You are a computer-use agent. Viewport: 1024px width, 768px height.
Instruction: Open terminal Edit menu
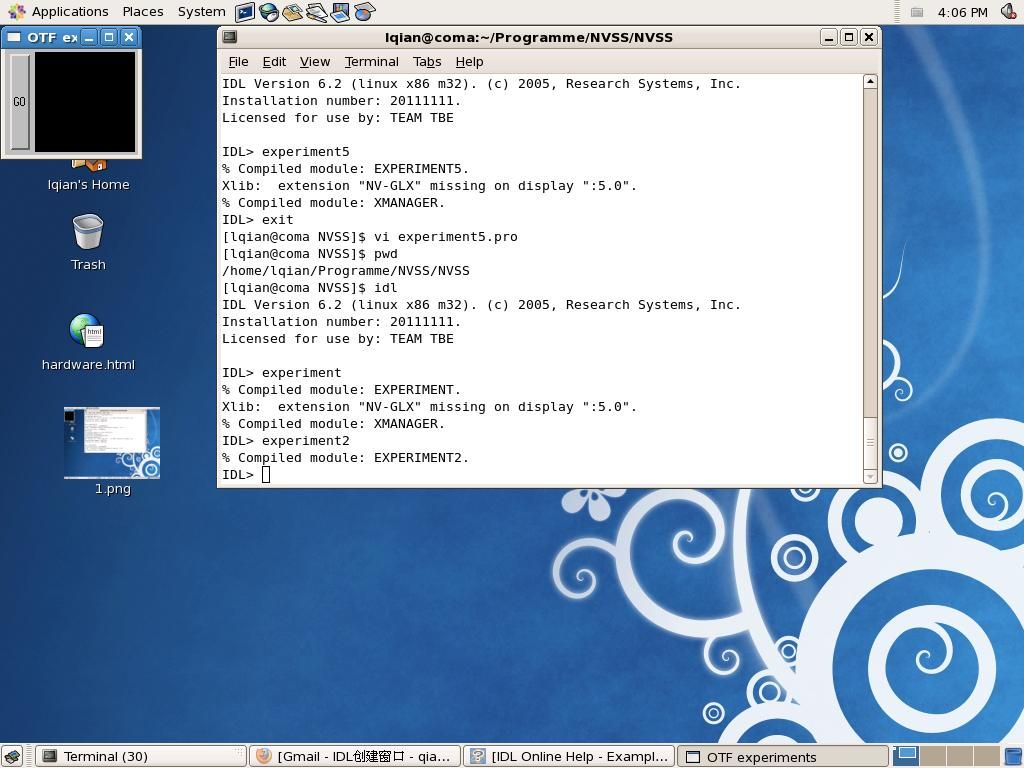274,61
